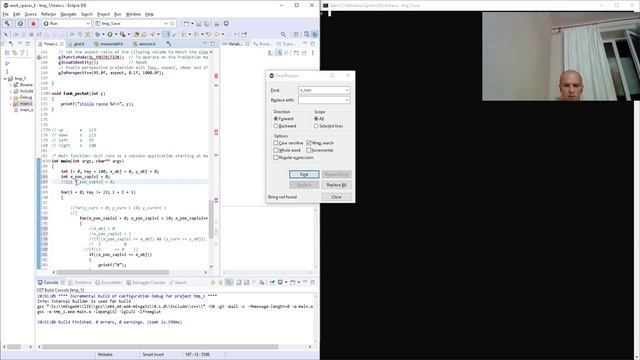640x360 pixels.
Task: Click the green Run launch button
Action: (20, 24)
